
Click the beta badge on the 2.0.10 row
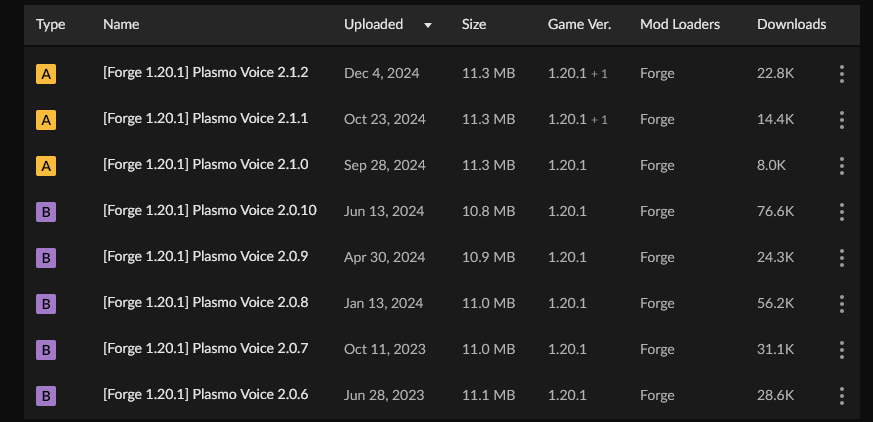(x=46, y=212)
